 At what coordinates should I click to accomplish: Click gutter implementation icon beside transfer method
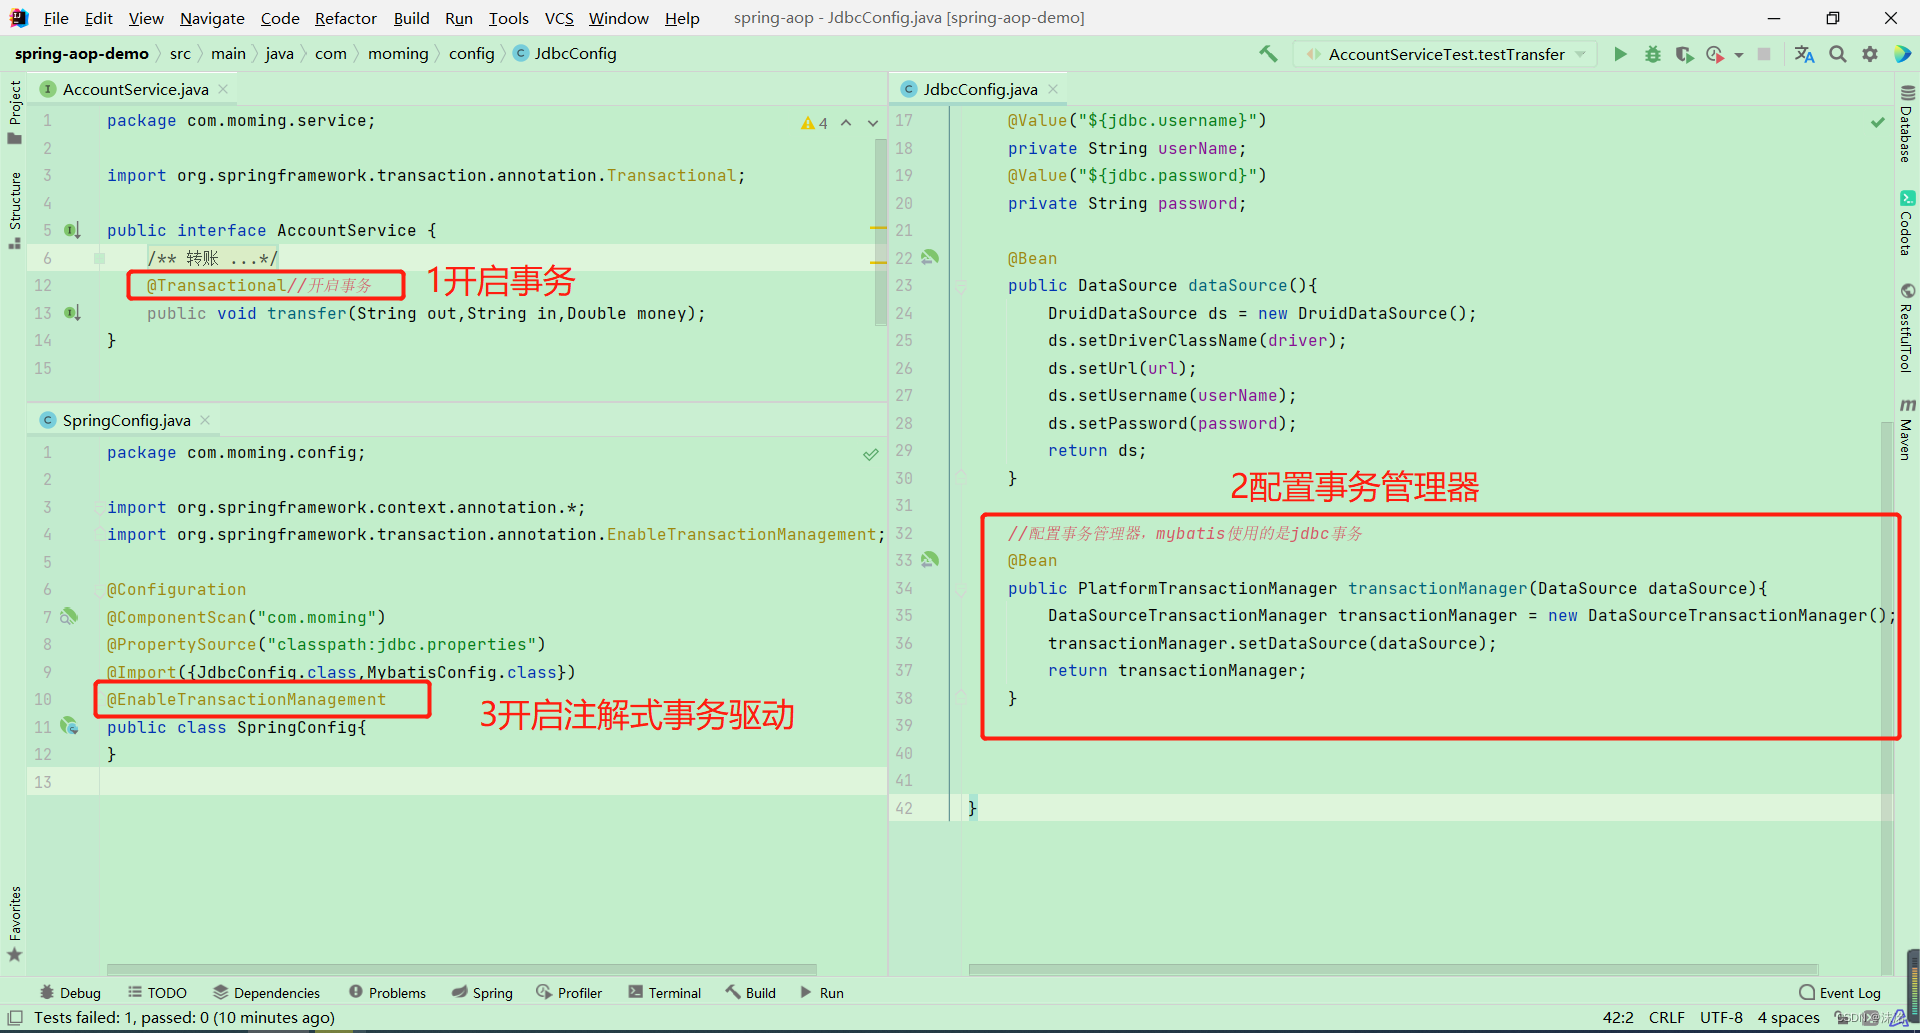[x=72, y=313]
